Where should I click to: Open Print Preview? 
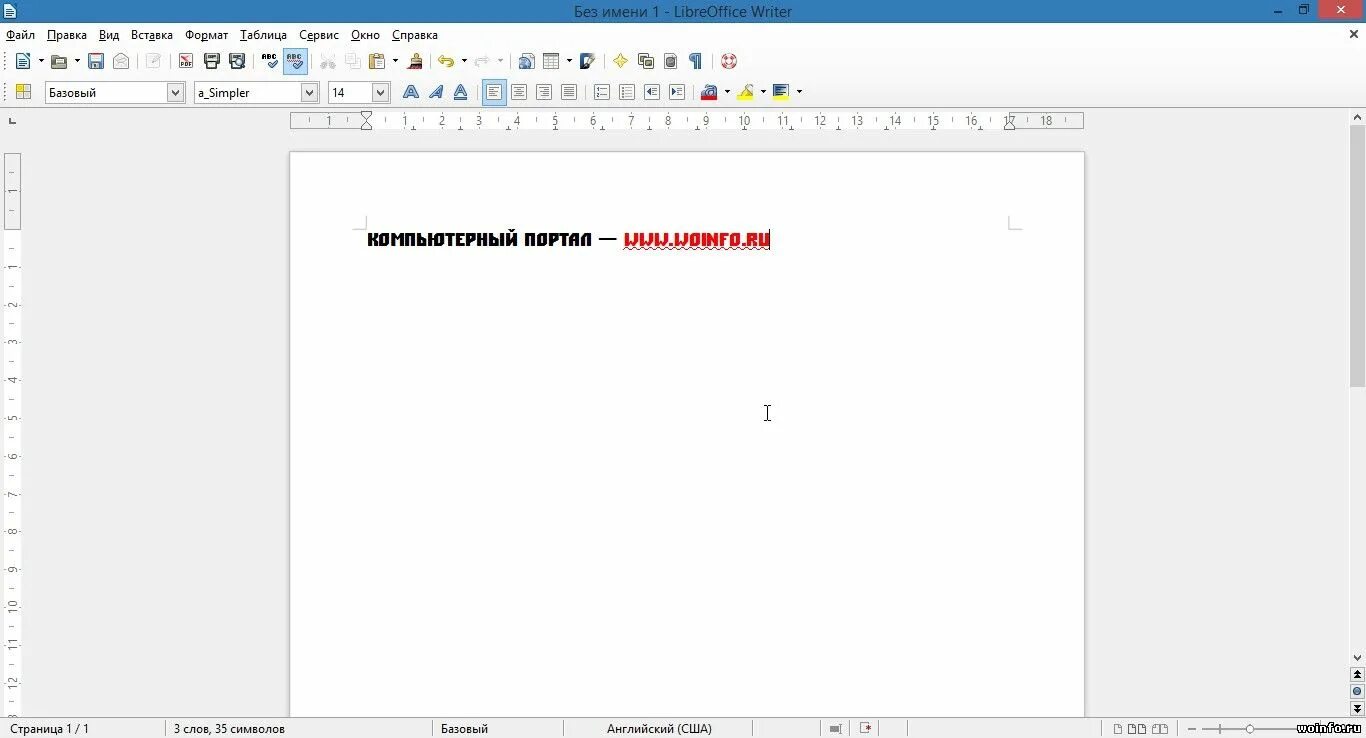click(237, 61)
